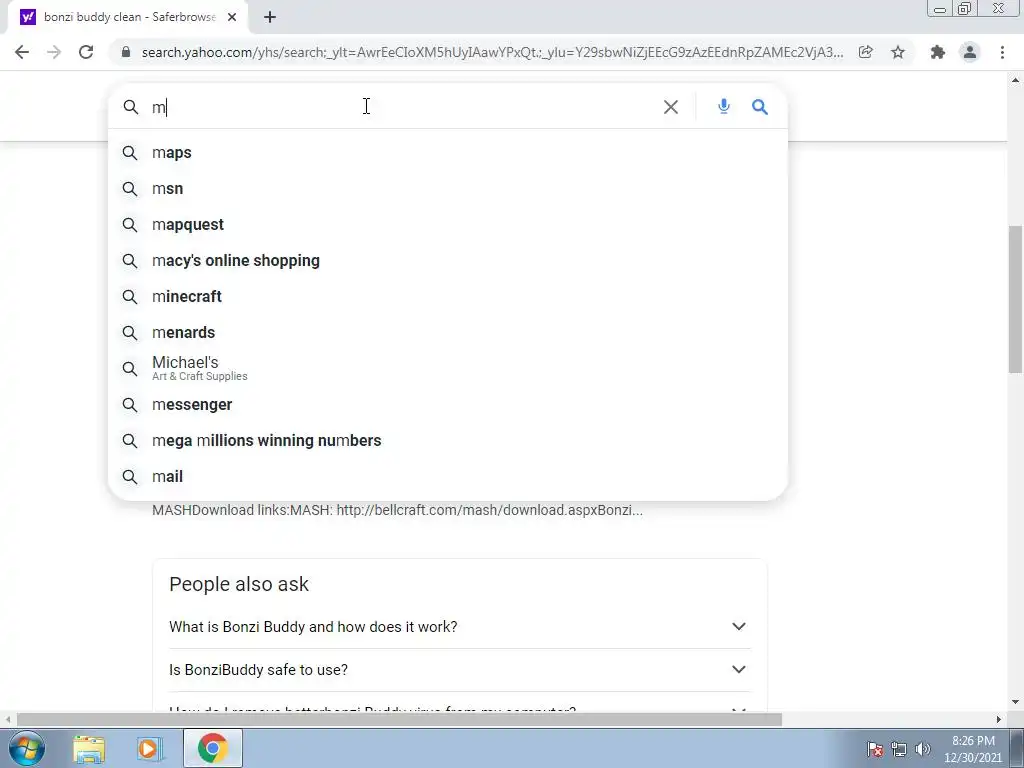Screen dimensions: 1024x768
Task: Choose the 'minecraft' suggestion
Action: (x=448, y=296)
